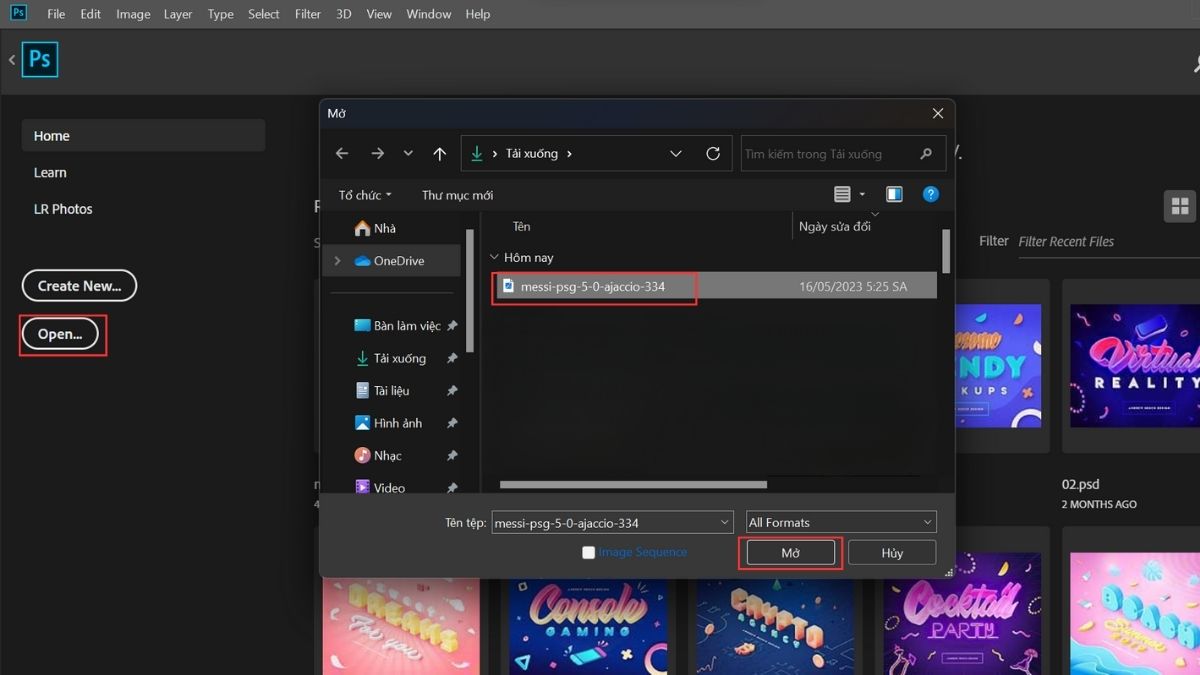Click the Nhà home folder icon
This screenshot has width=1200, height=675.
362,228
